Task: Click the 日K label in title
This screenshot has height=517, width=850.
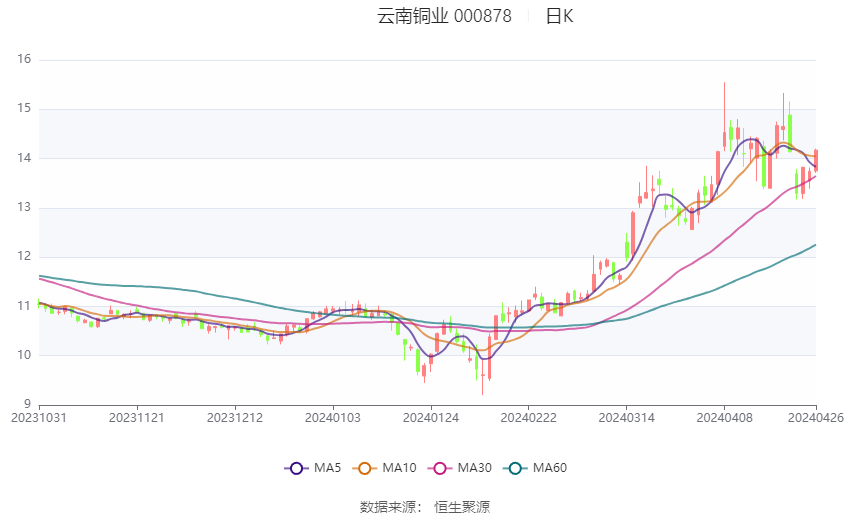Action: [x=559, y=16]
